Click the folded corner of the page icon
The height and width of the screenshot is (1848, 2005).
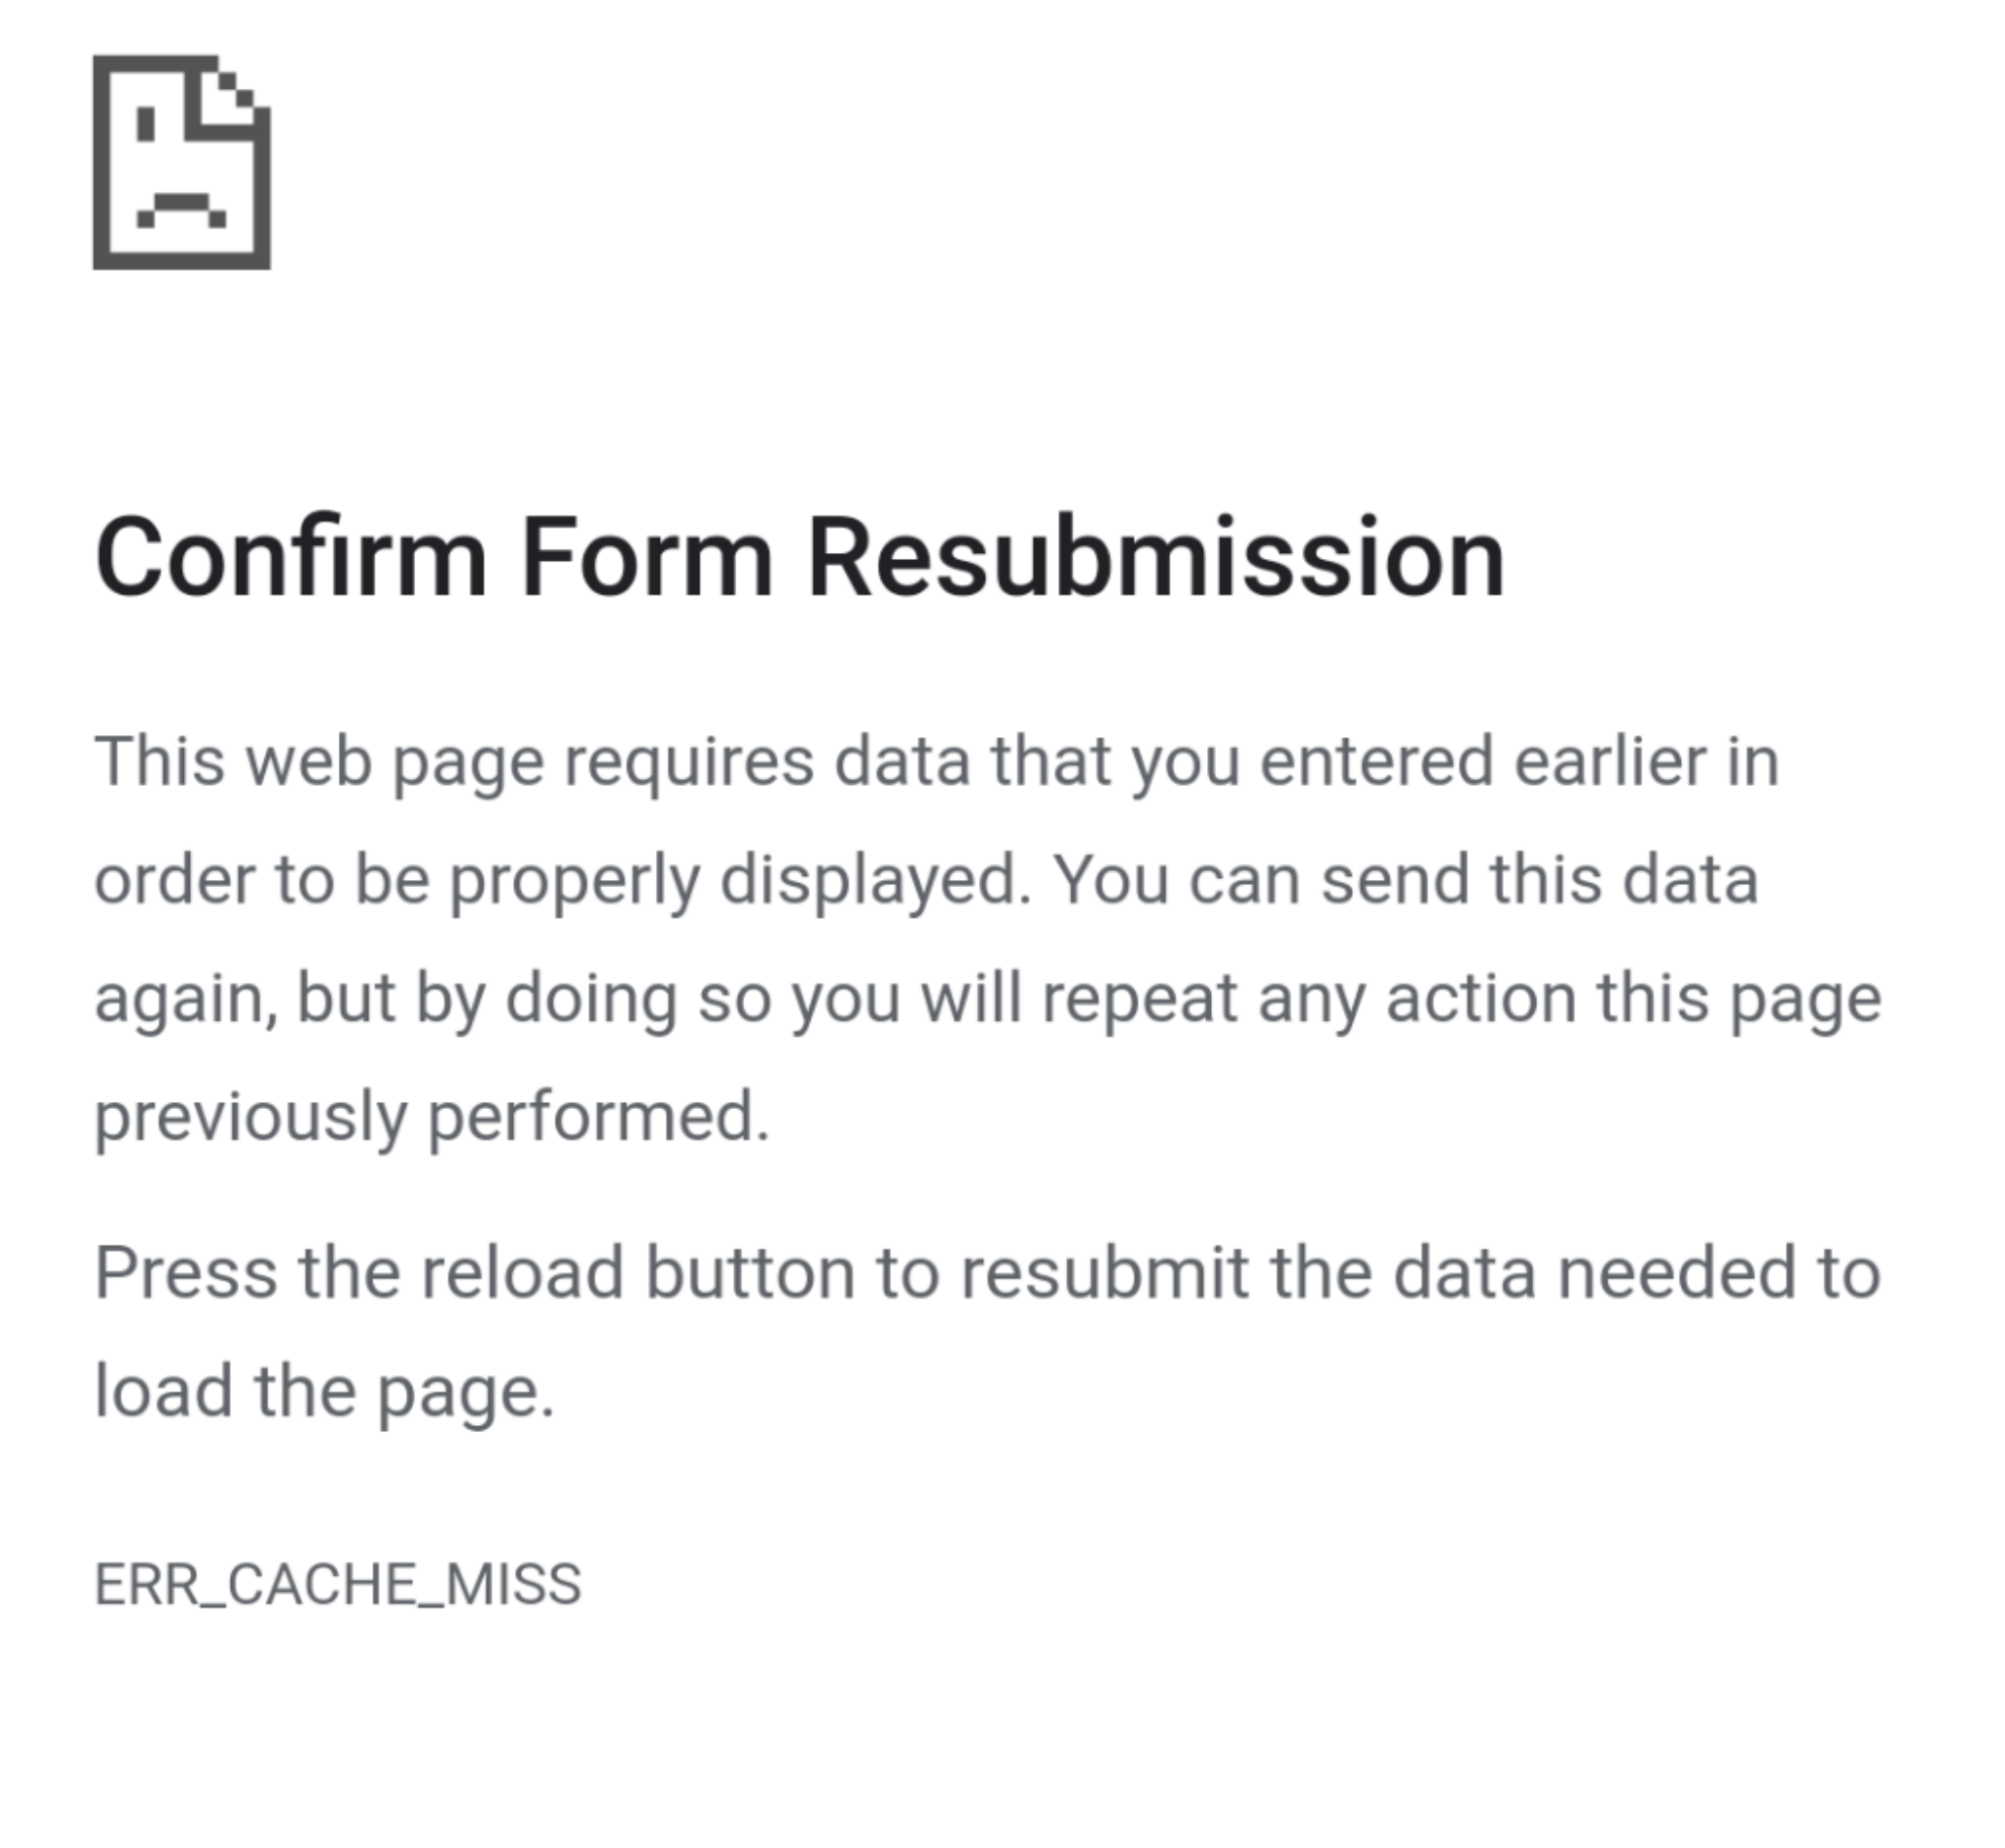[237, 94]
